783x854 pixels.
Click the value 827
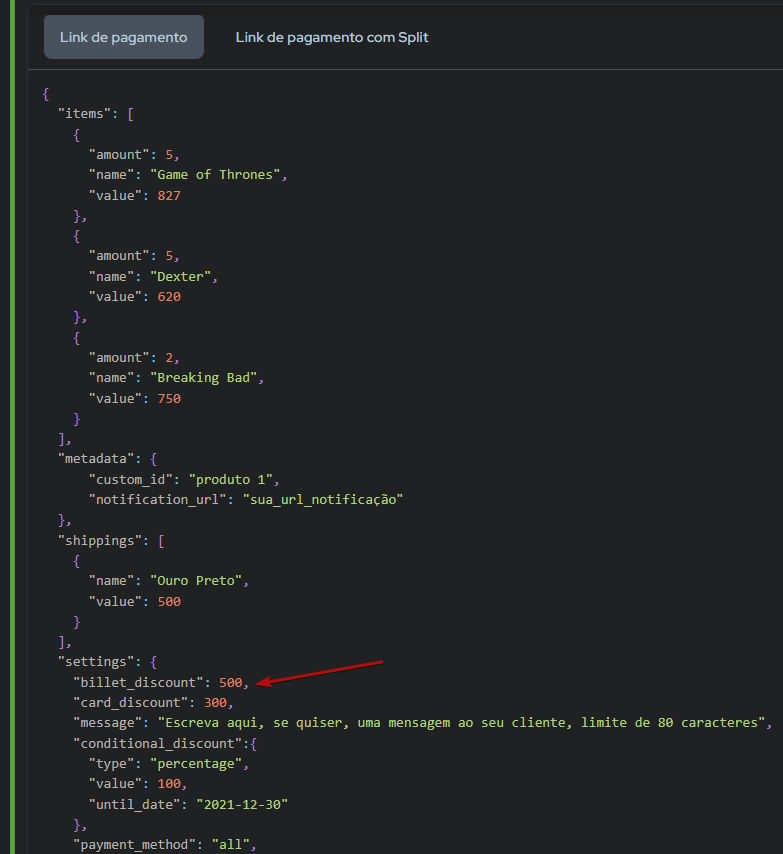point(169,196)
